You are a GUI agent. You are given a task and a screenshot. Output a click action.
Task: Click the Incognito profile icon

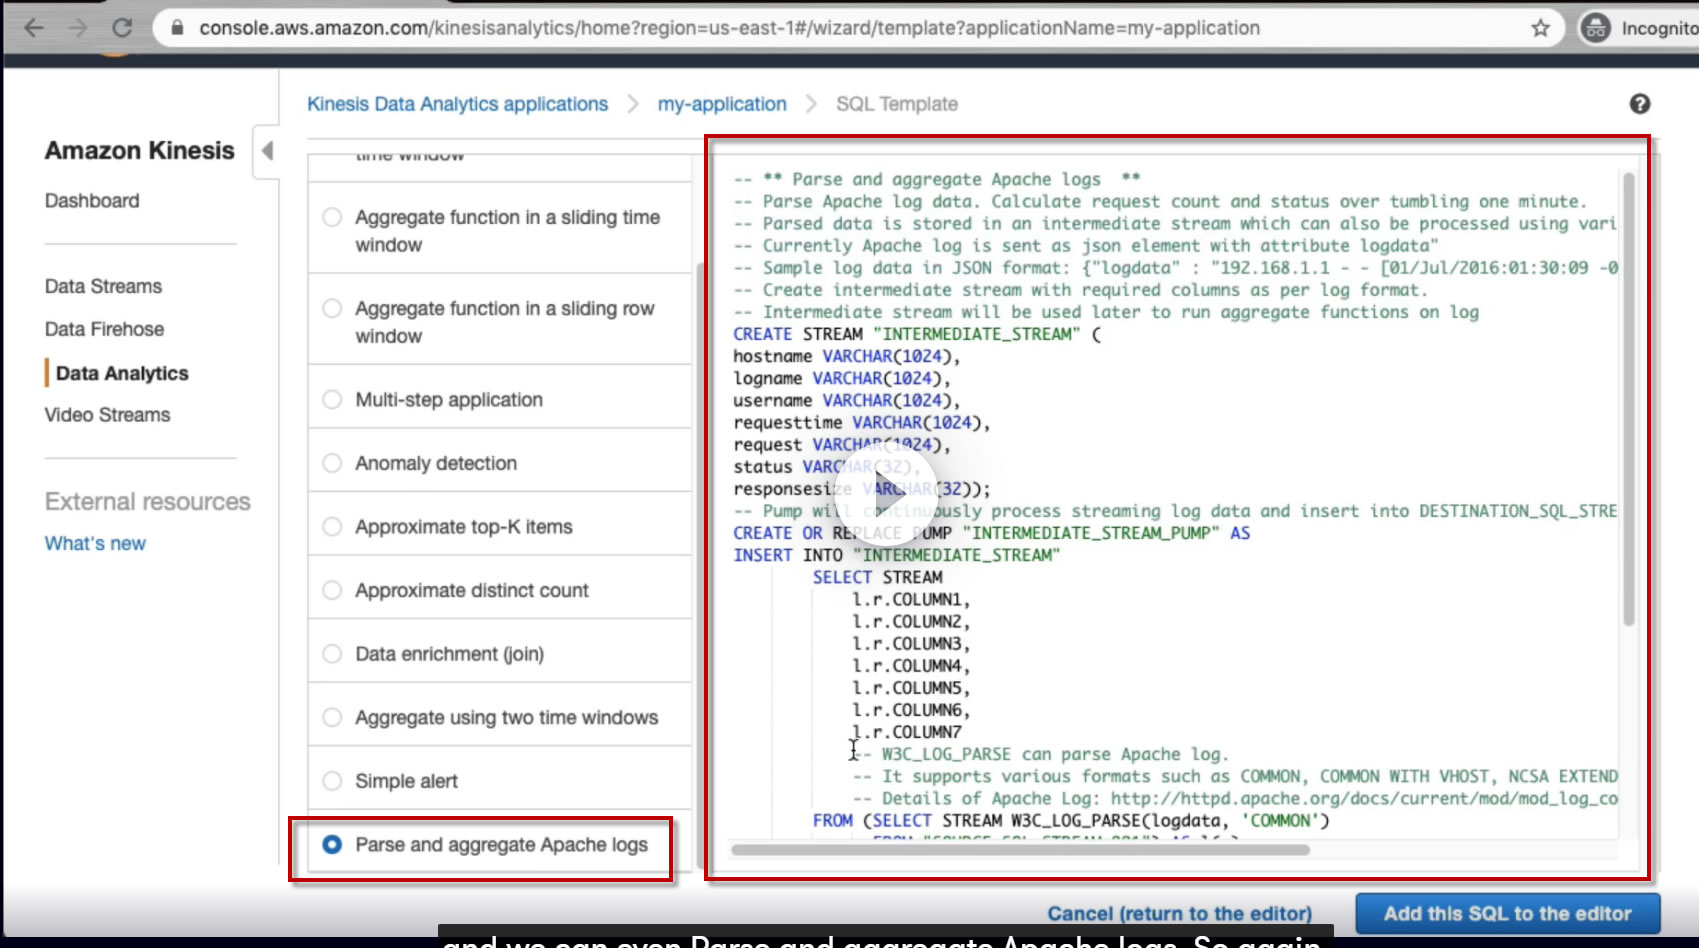[1595, 28]
